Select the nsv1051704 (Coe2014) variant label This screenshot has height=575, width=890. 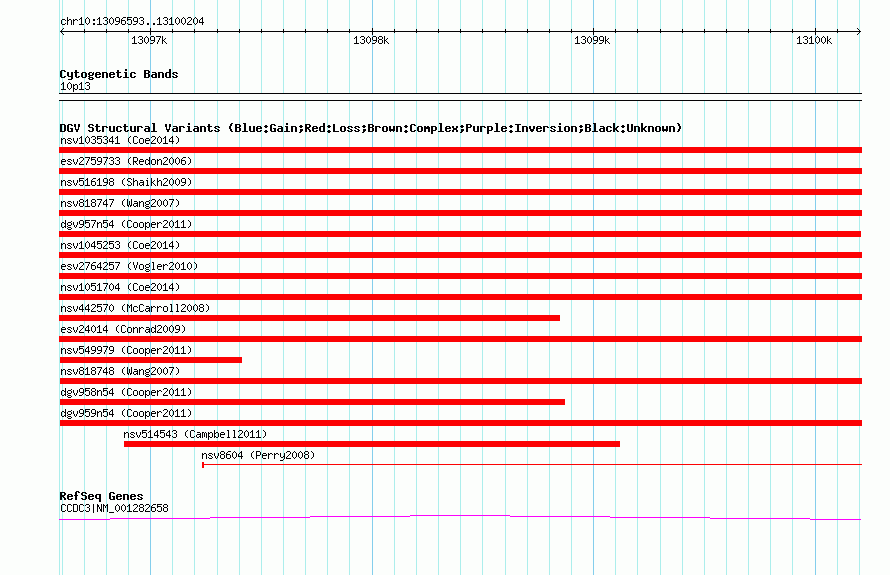(120, 287)
